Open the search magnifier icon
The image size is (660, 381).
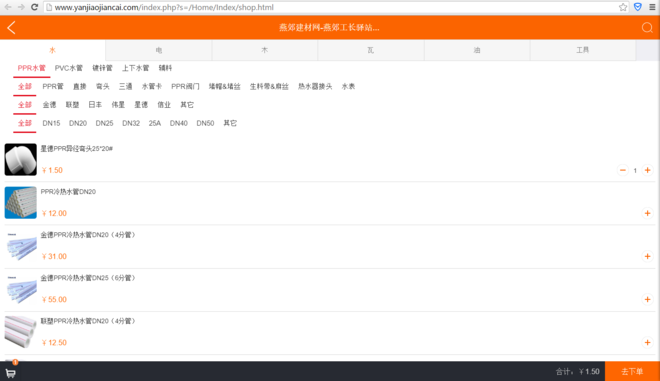[647, 28]
